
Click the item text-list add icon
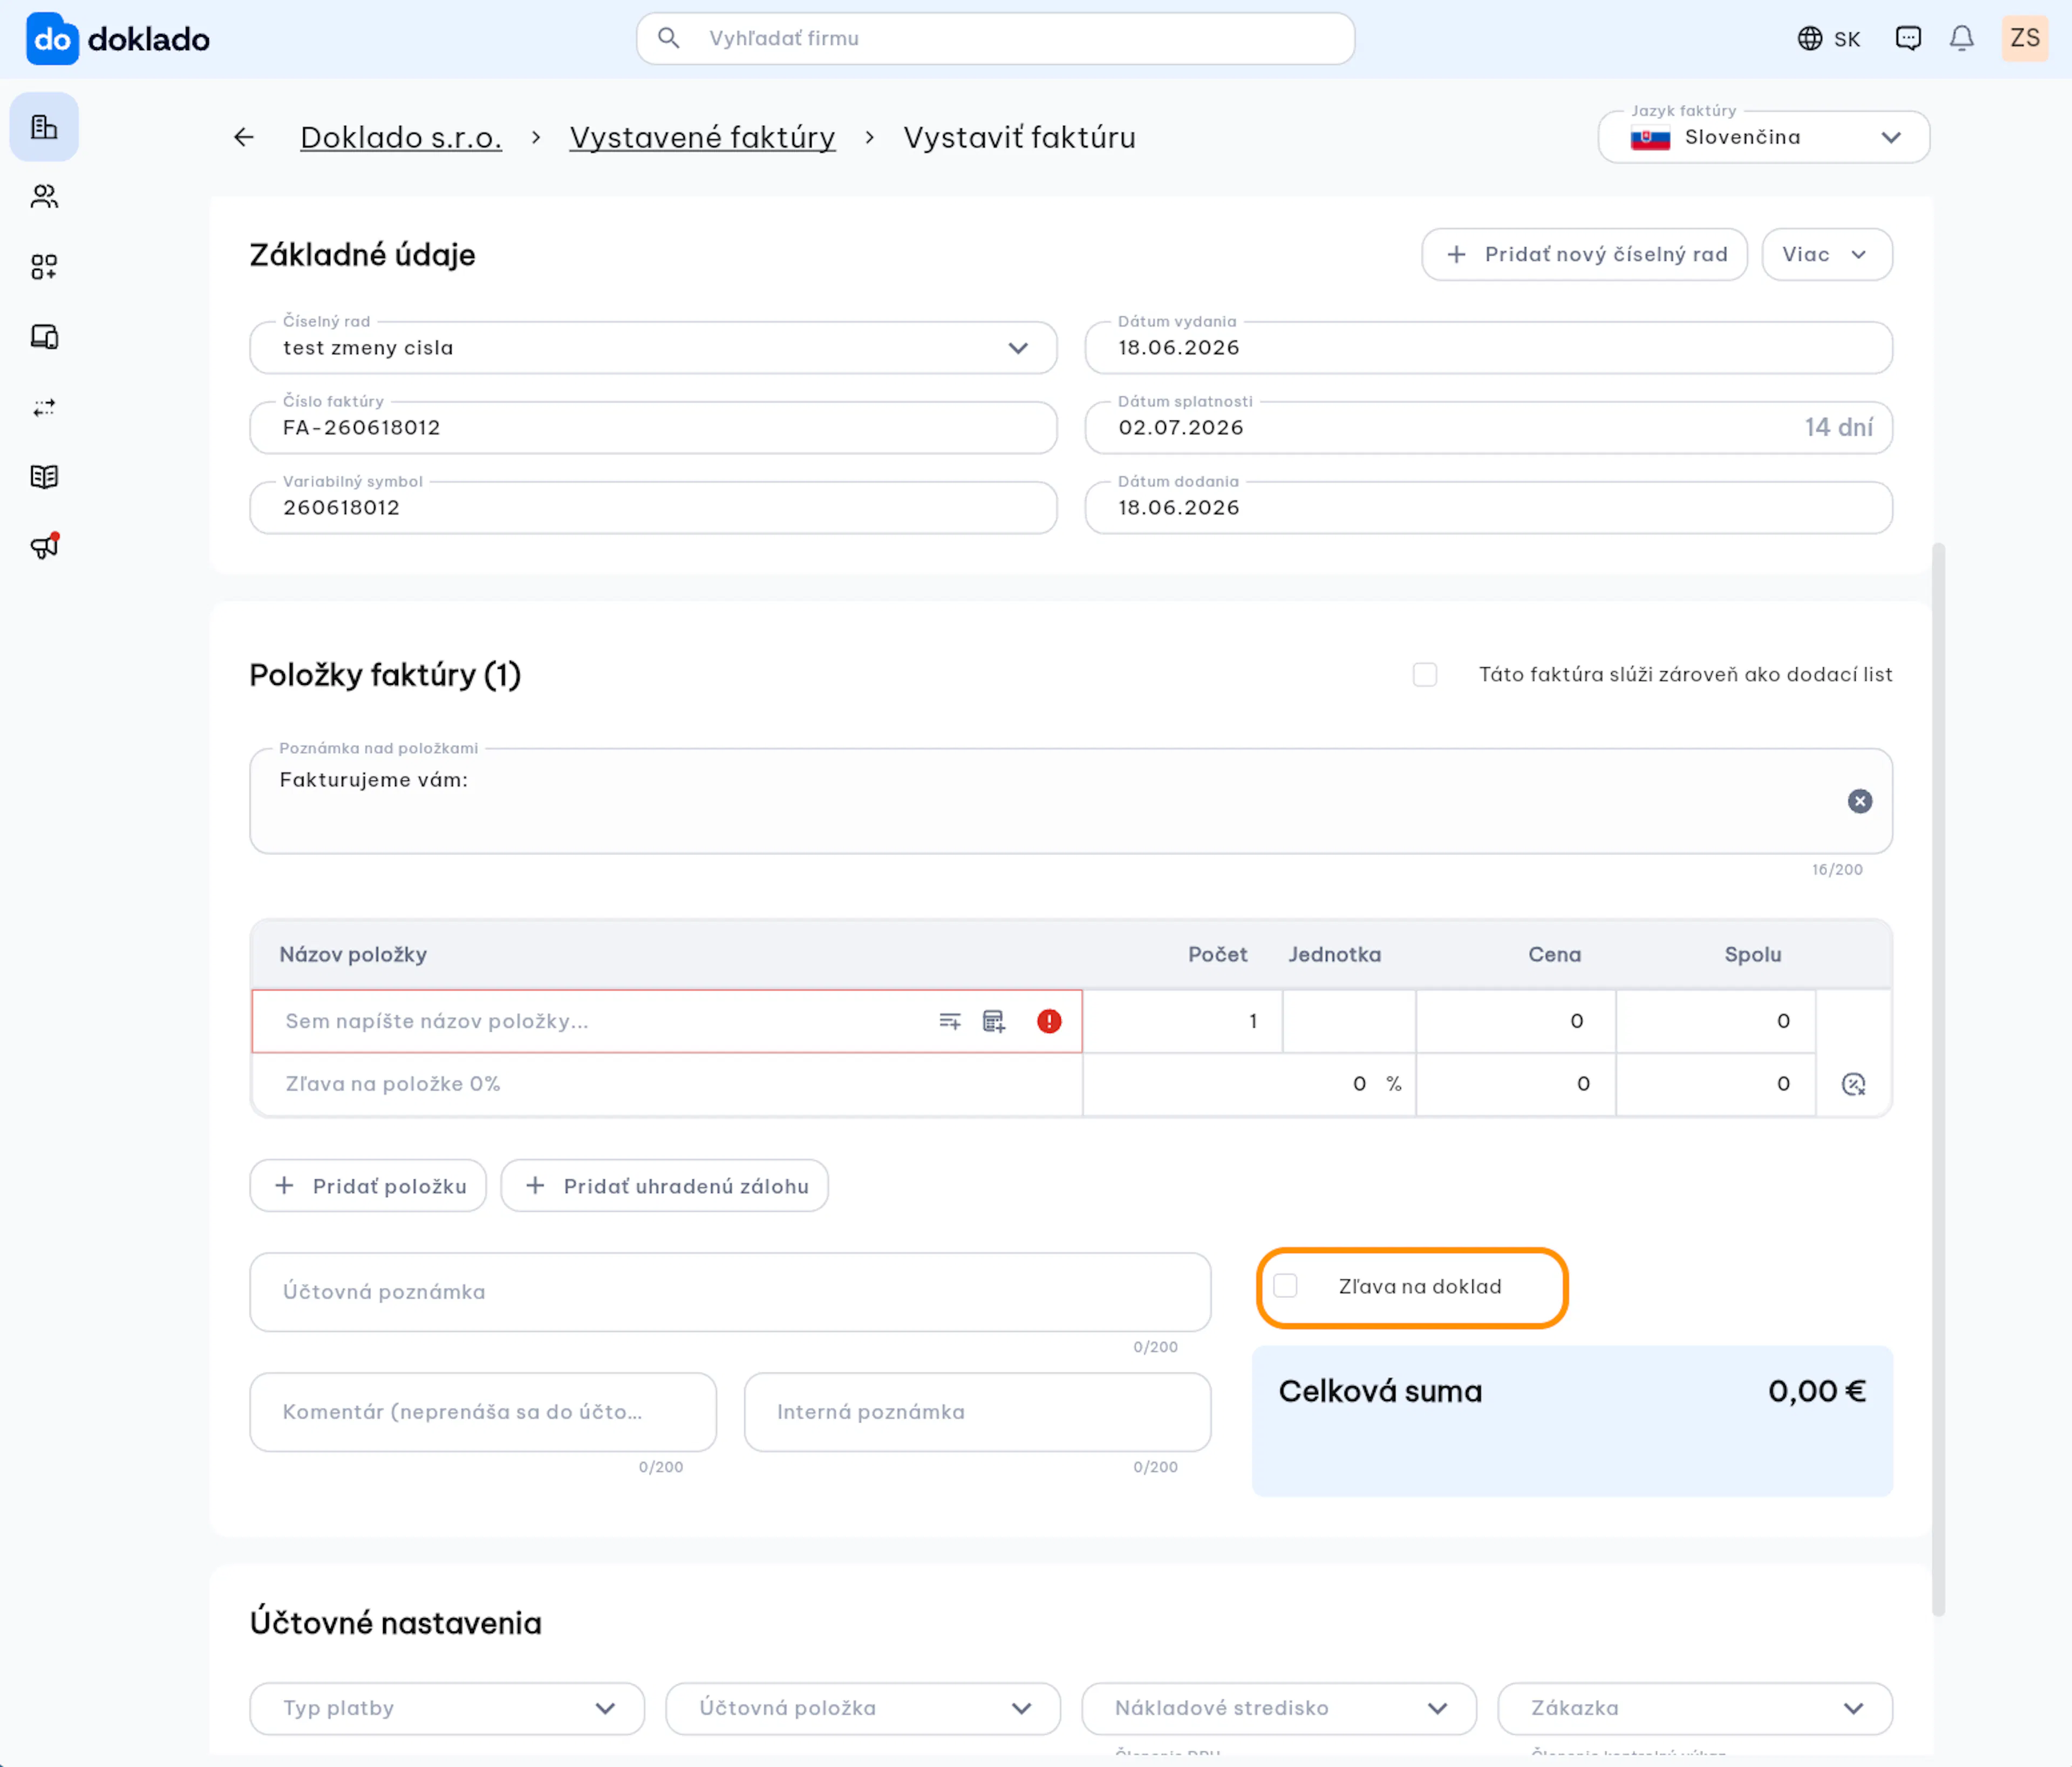950,1021
